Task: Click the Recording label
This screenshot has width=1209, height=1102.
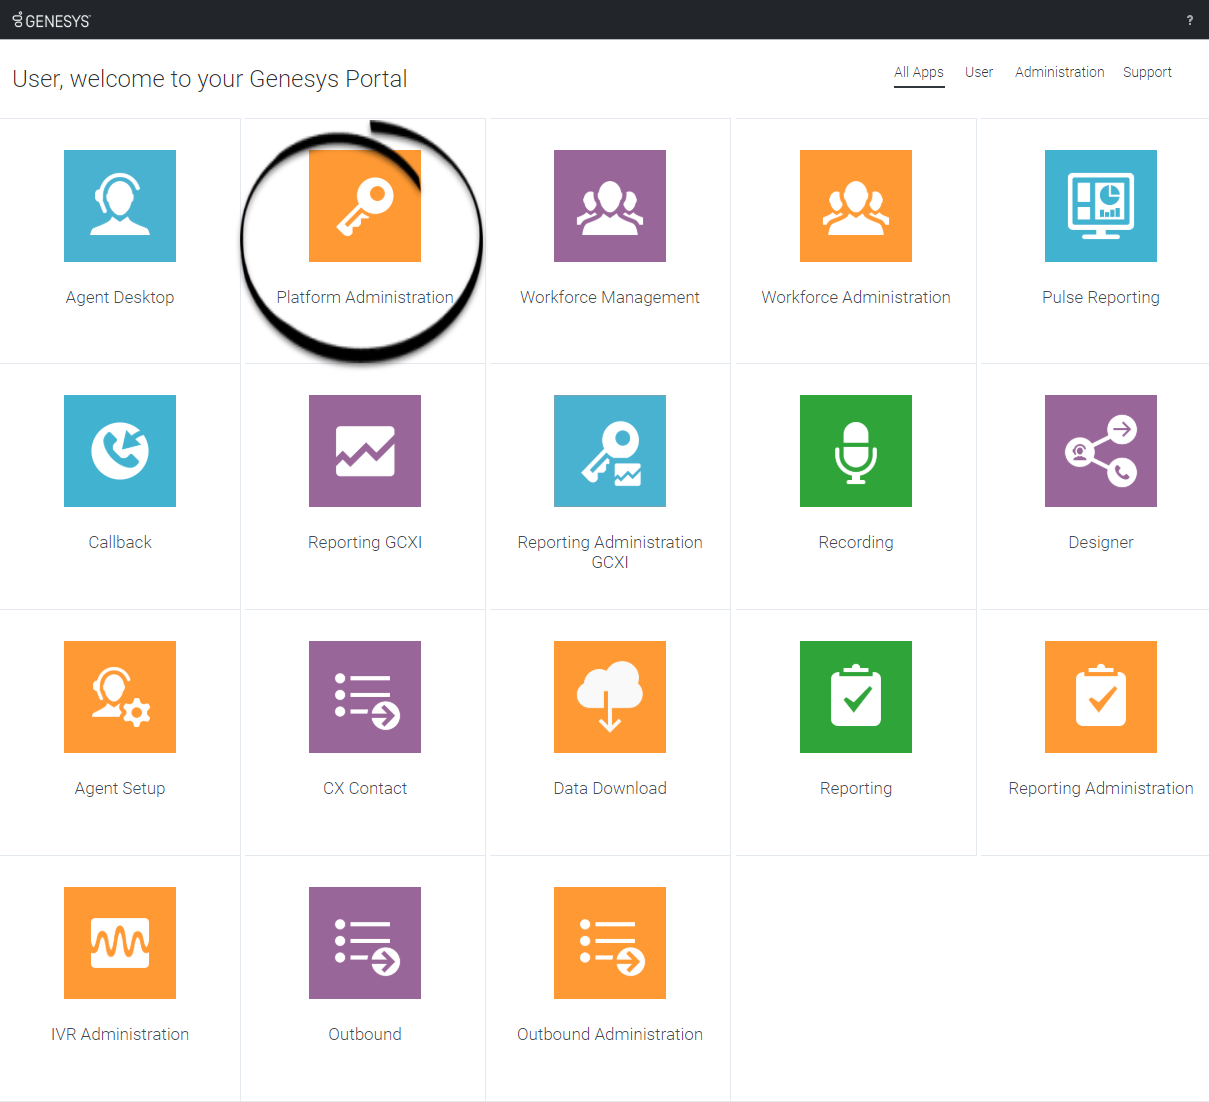Action: 856,542
